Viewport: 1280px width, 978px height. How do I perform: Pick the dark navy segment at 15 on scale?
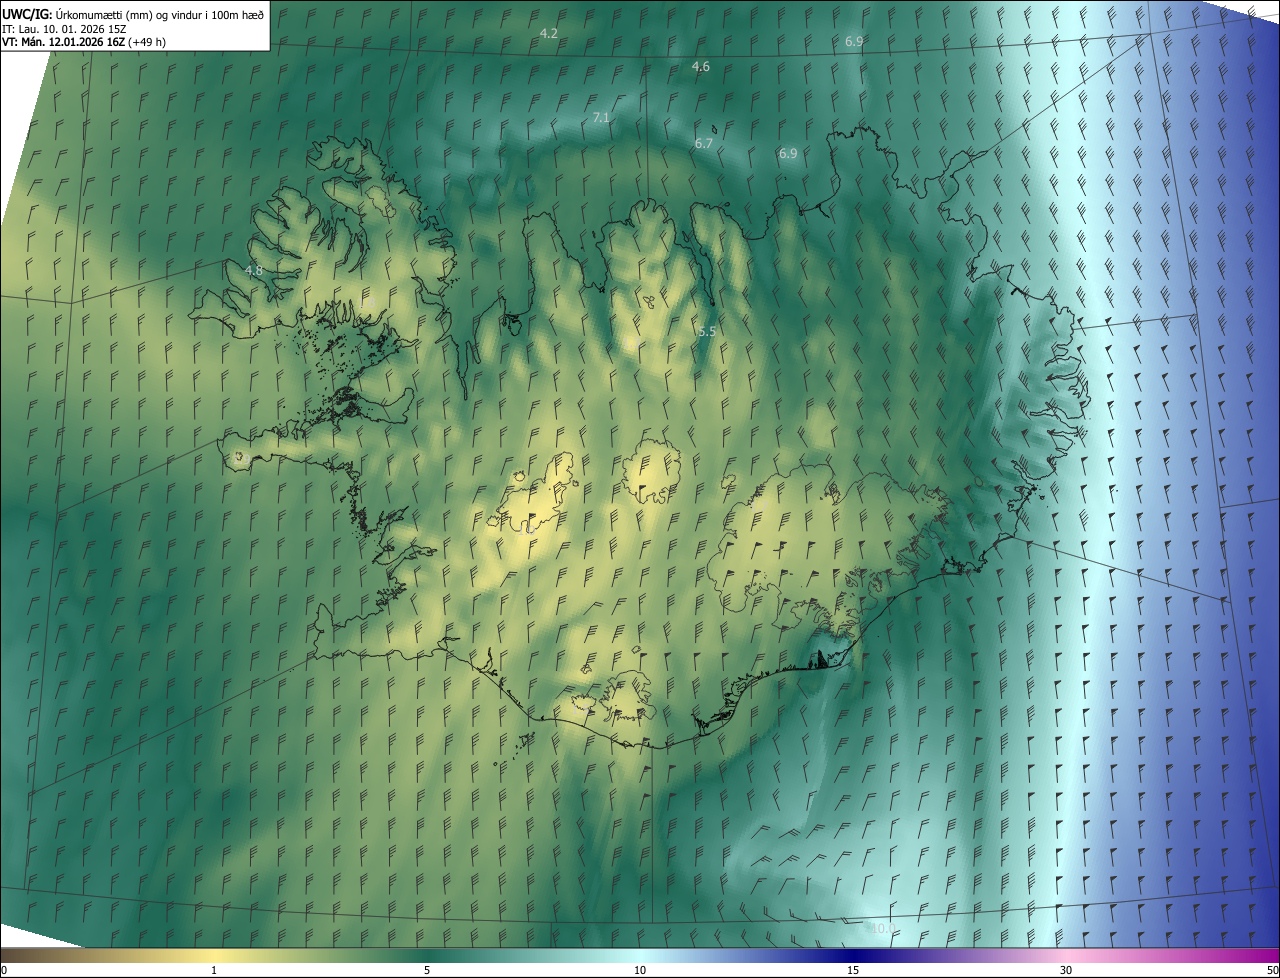click(x=853, y=955)
